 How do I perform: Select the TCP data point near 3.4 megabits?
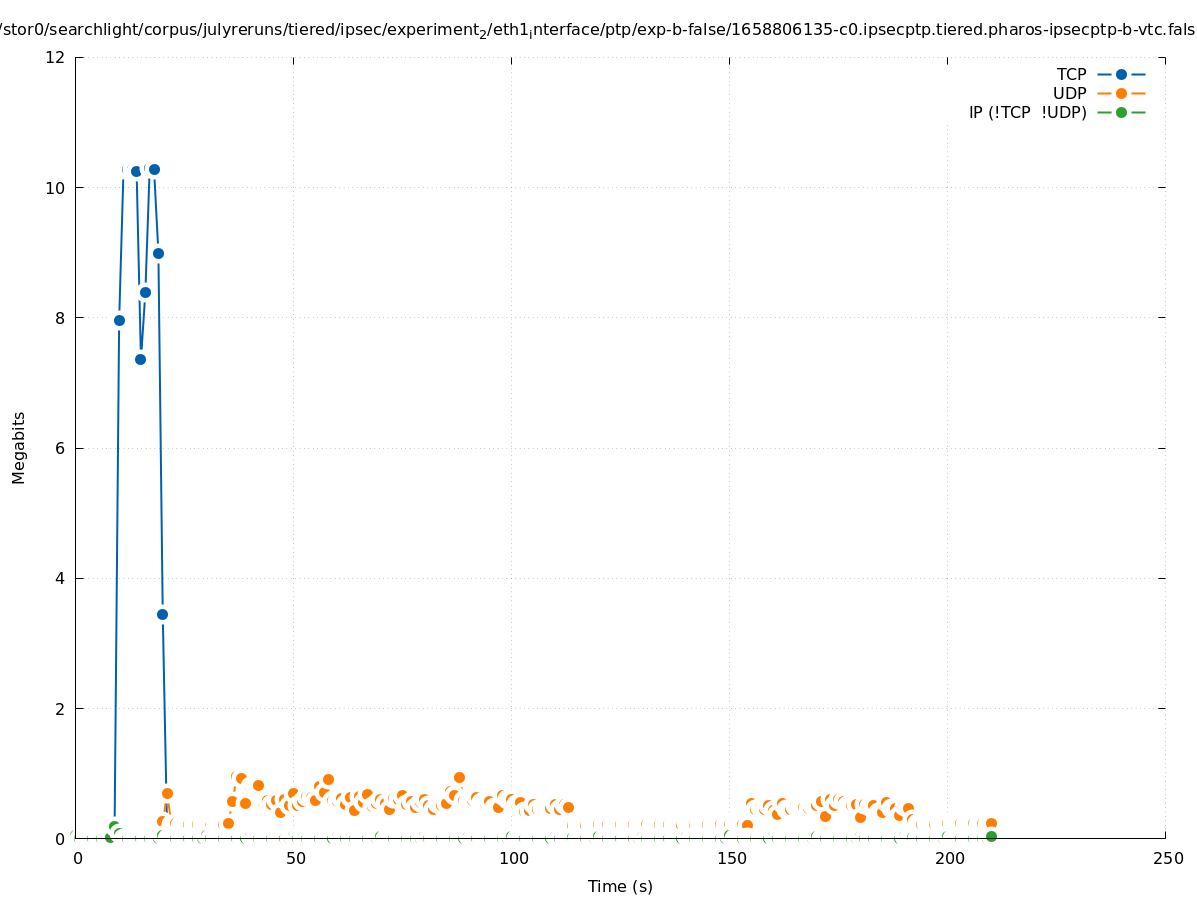point(162,614)
